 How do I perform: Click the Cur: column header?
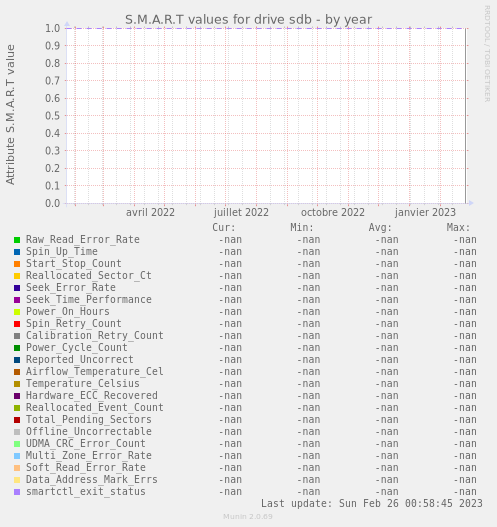click(x=224, y=228)
